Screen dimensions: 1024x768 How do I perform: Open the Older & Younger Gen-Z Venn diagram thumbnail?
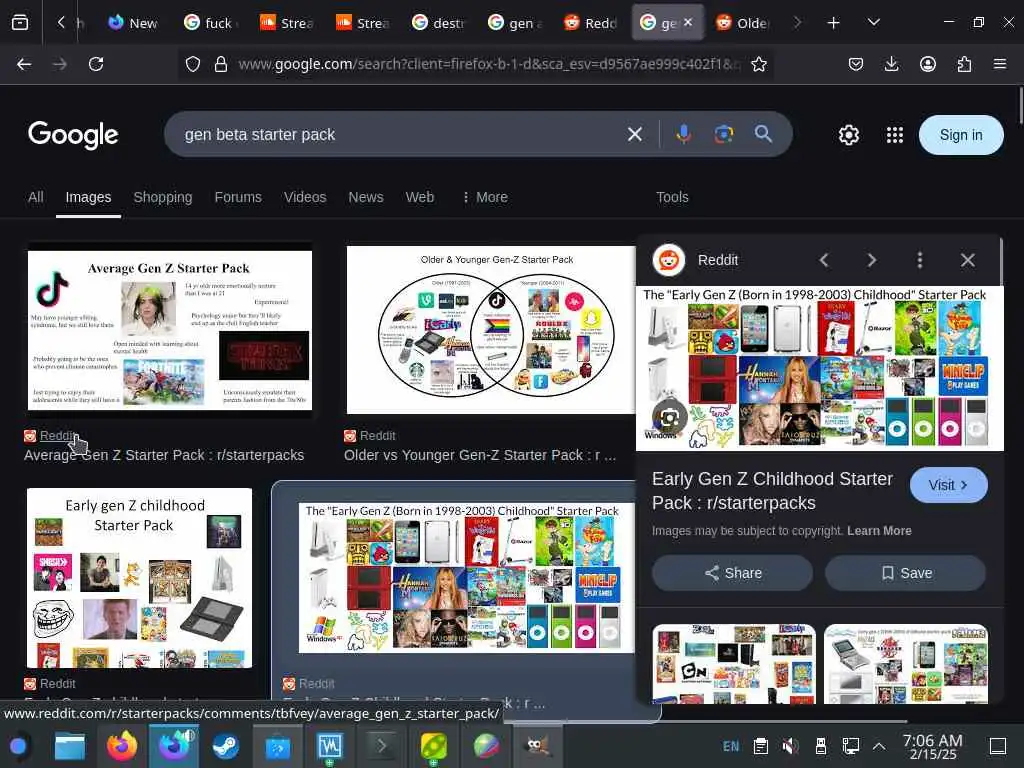click(491, 330)
